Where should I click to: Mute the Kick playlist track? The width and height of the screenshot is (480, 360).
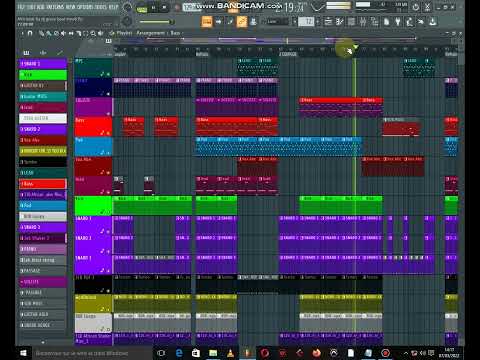click(108, 212)
